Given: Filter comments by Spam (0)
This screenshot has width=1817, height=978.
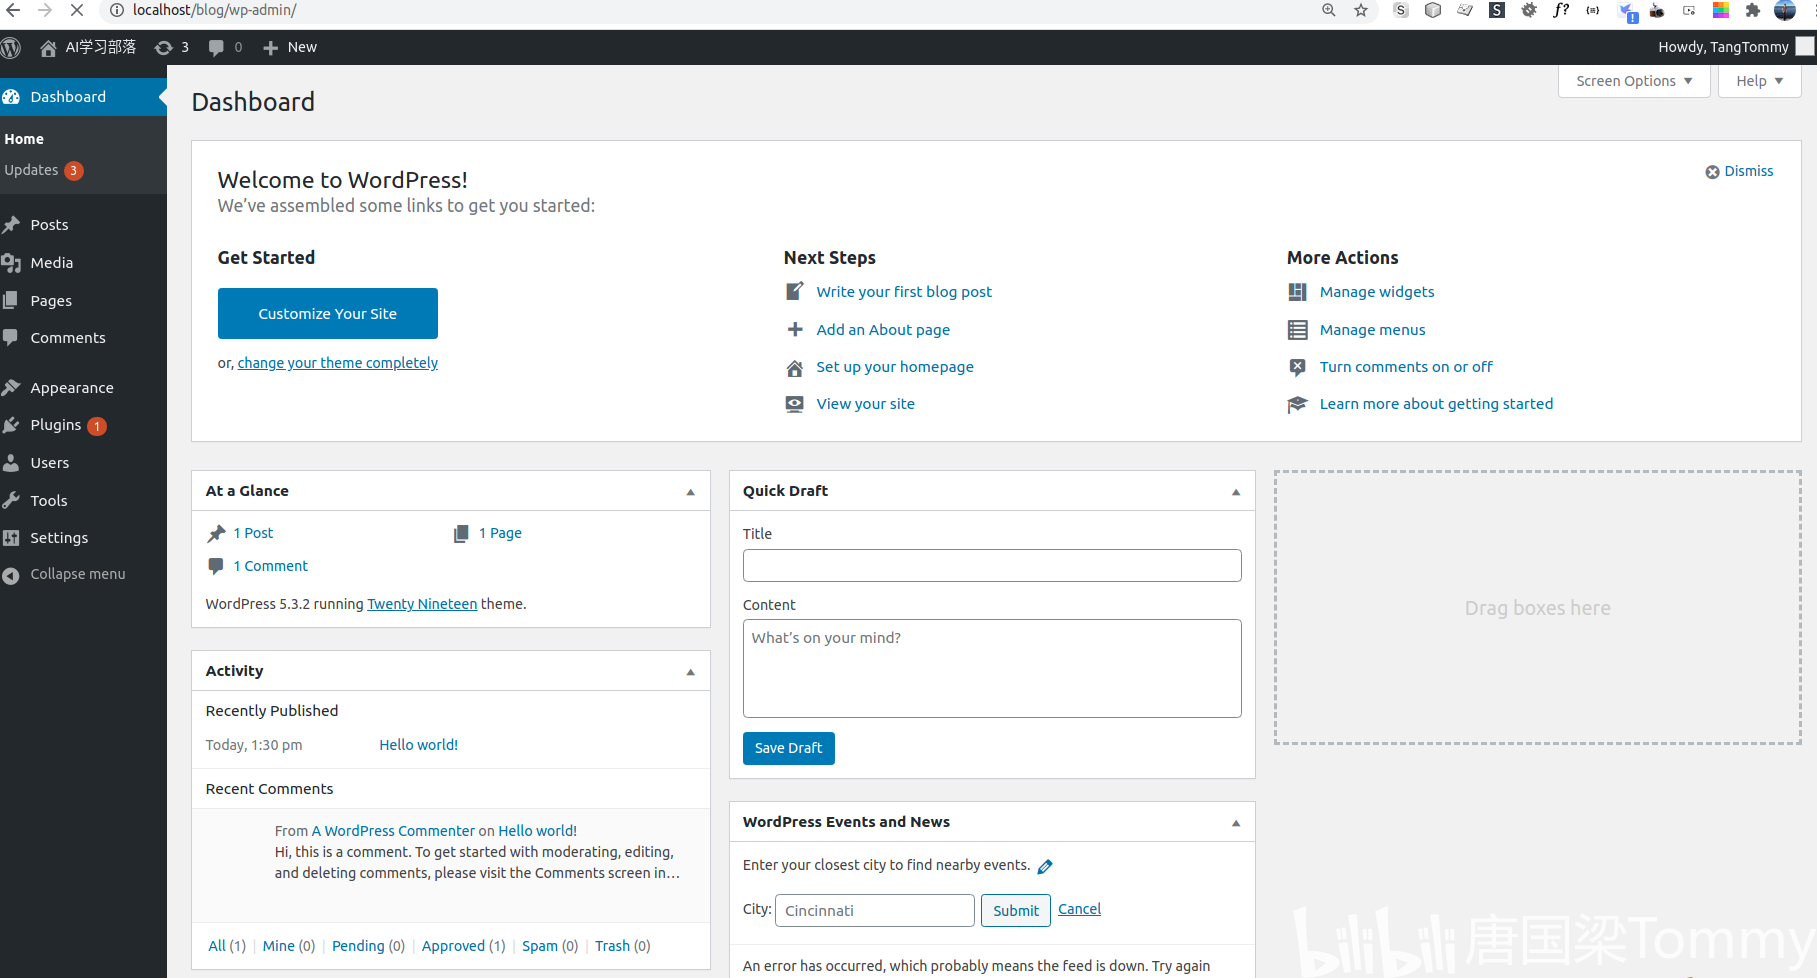Looking at the screenshot, I should click(550, 946).
